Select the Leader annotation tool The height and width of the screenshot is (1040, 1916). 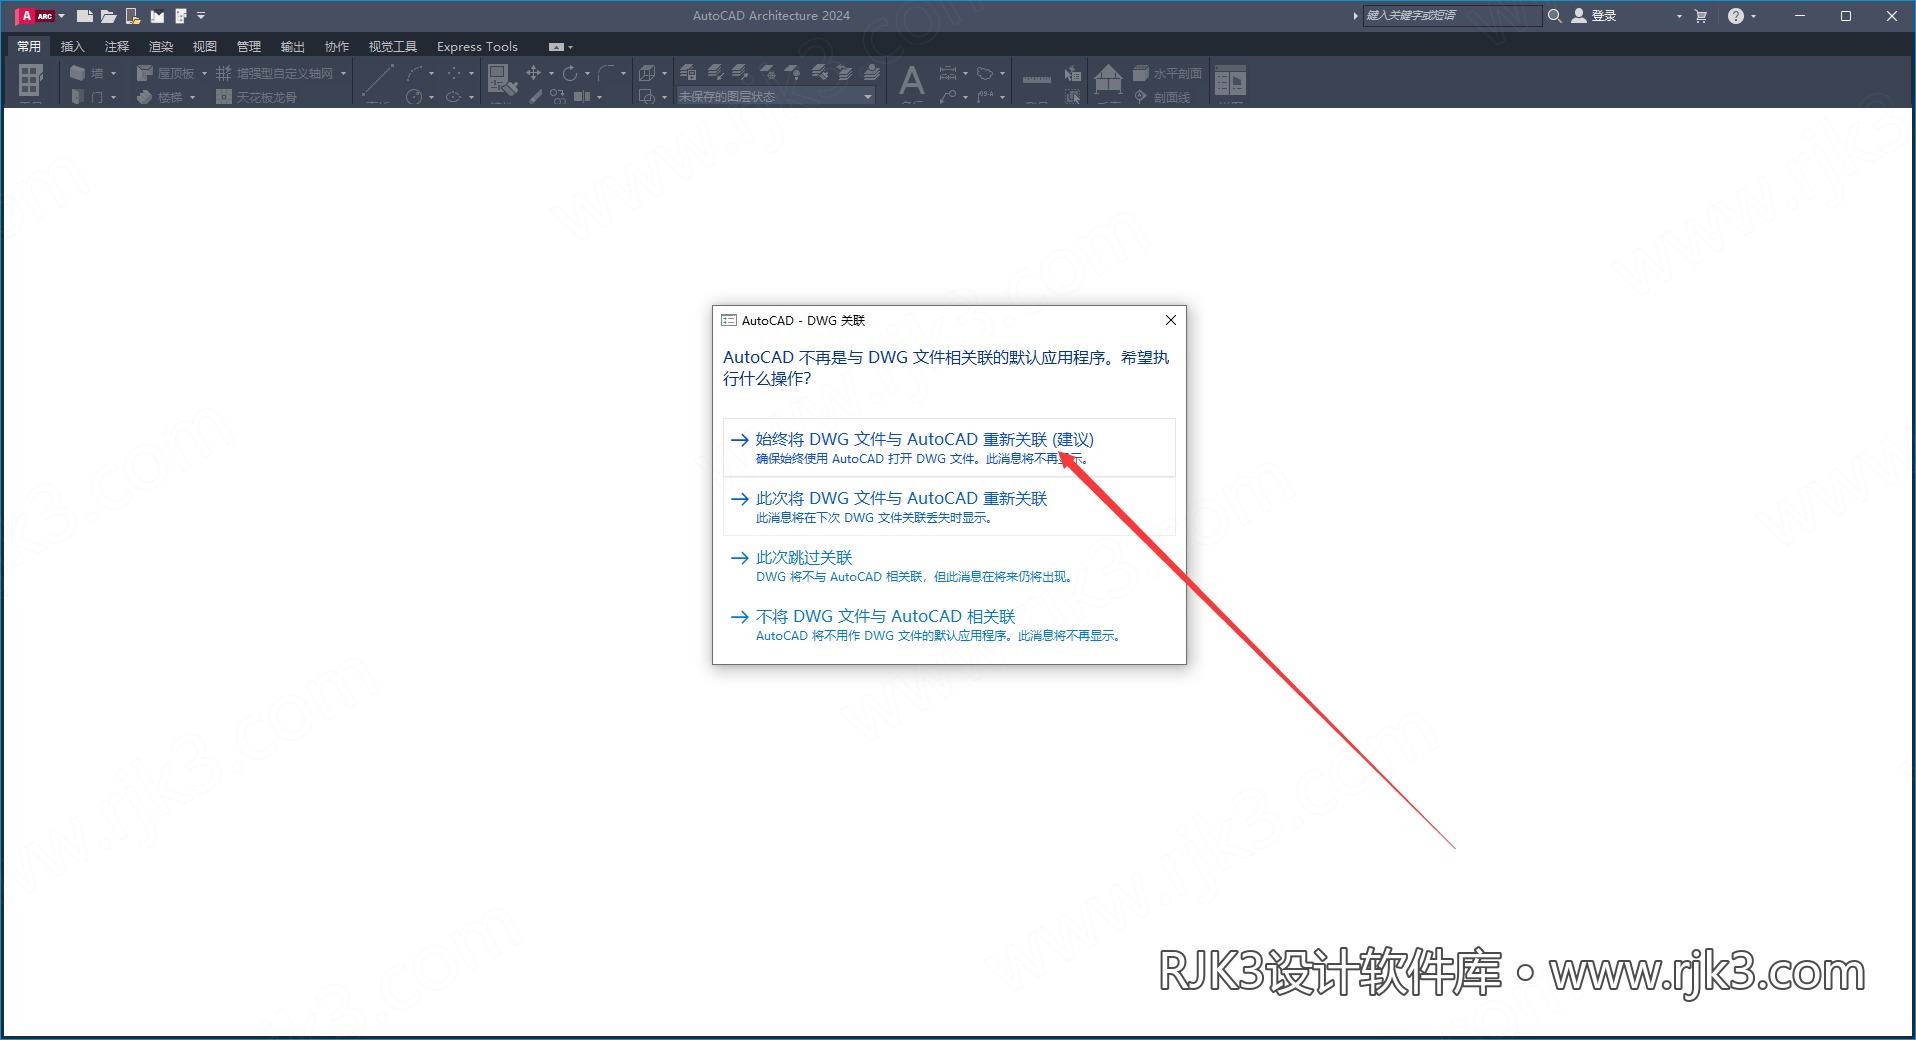click(948, 97)
